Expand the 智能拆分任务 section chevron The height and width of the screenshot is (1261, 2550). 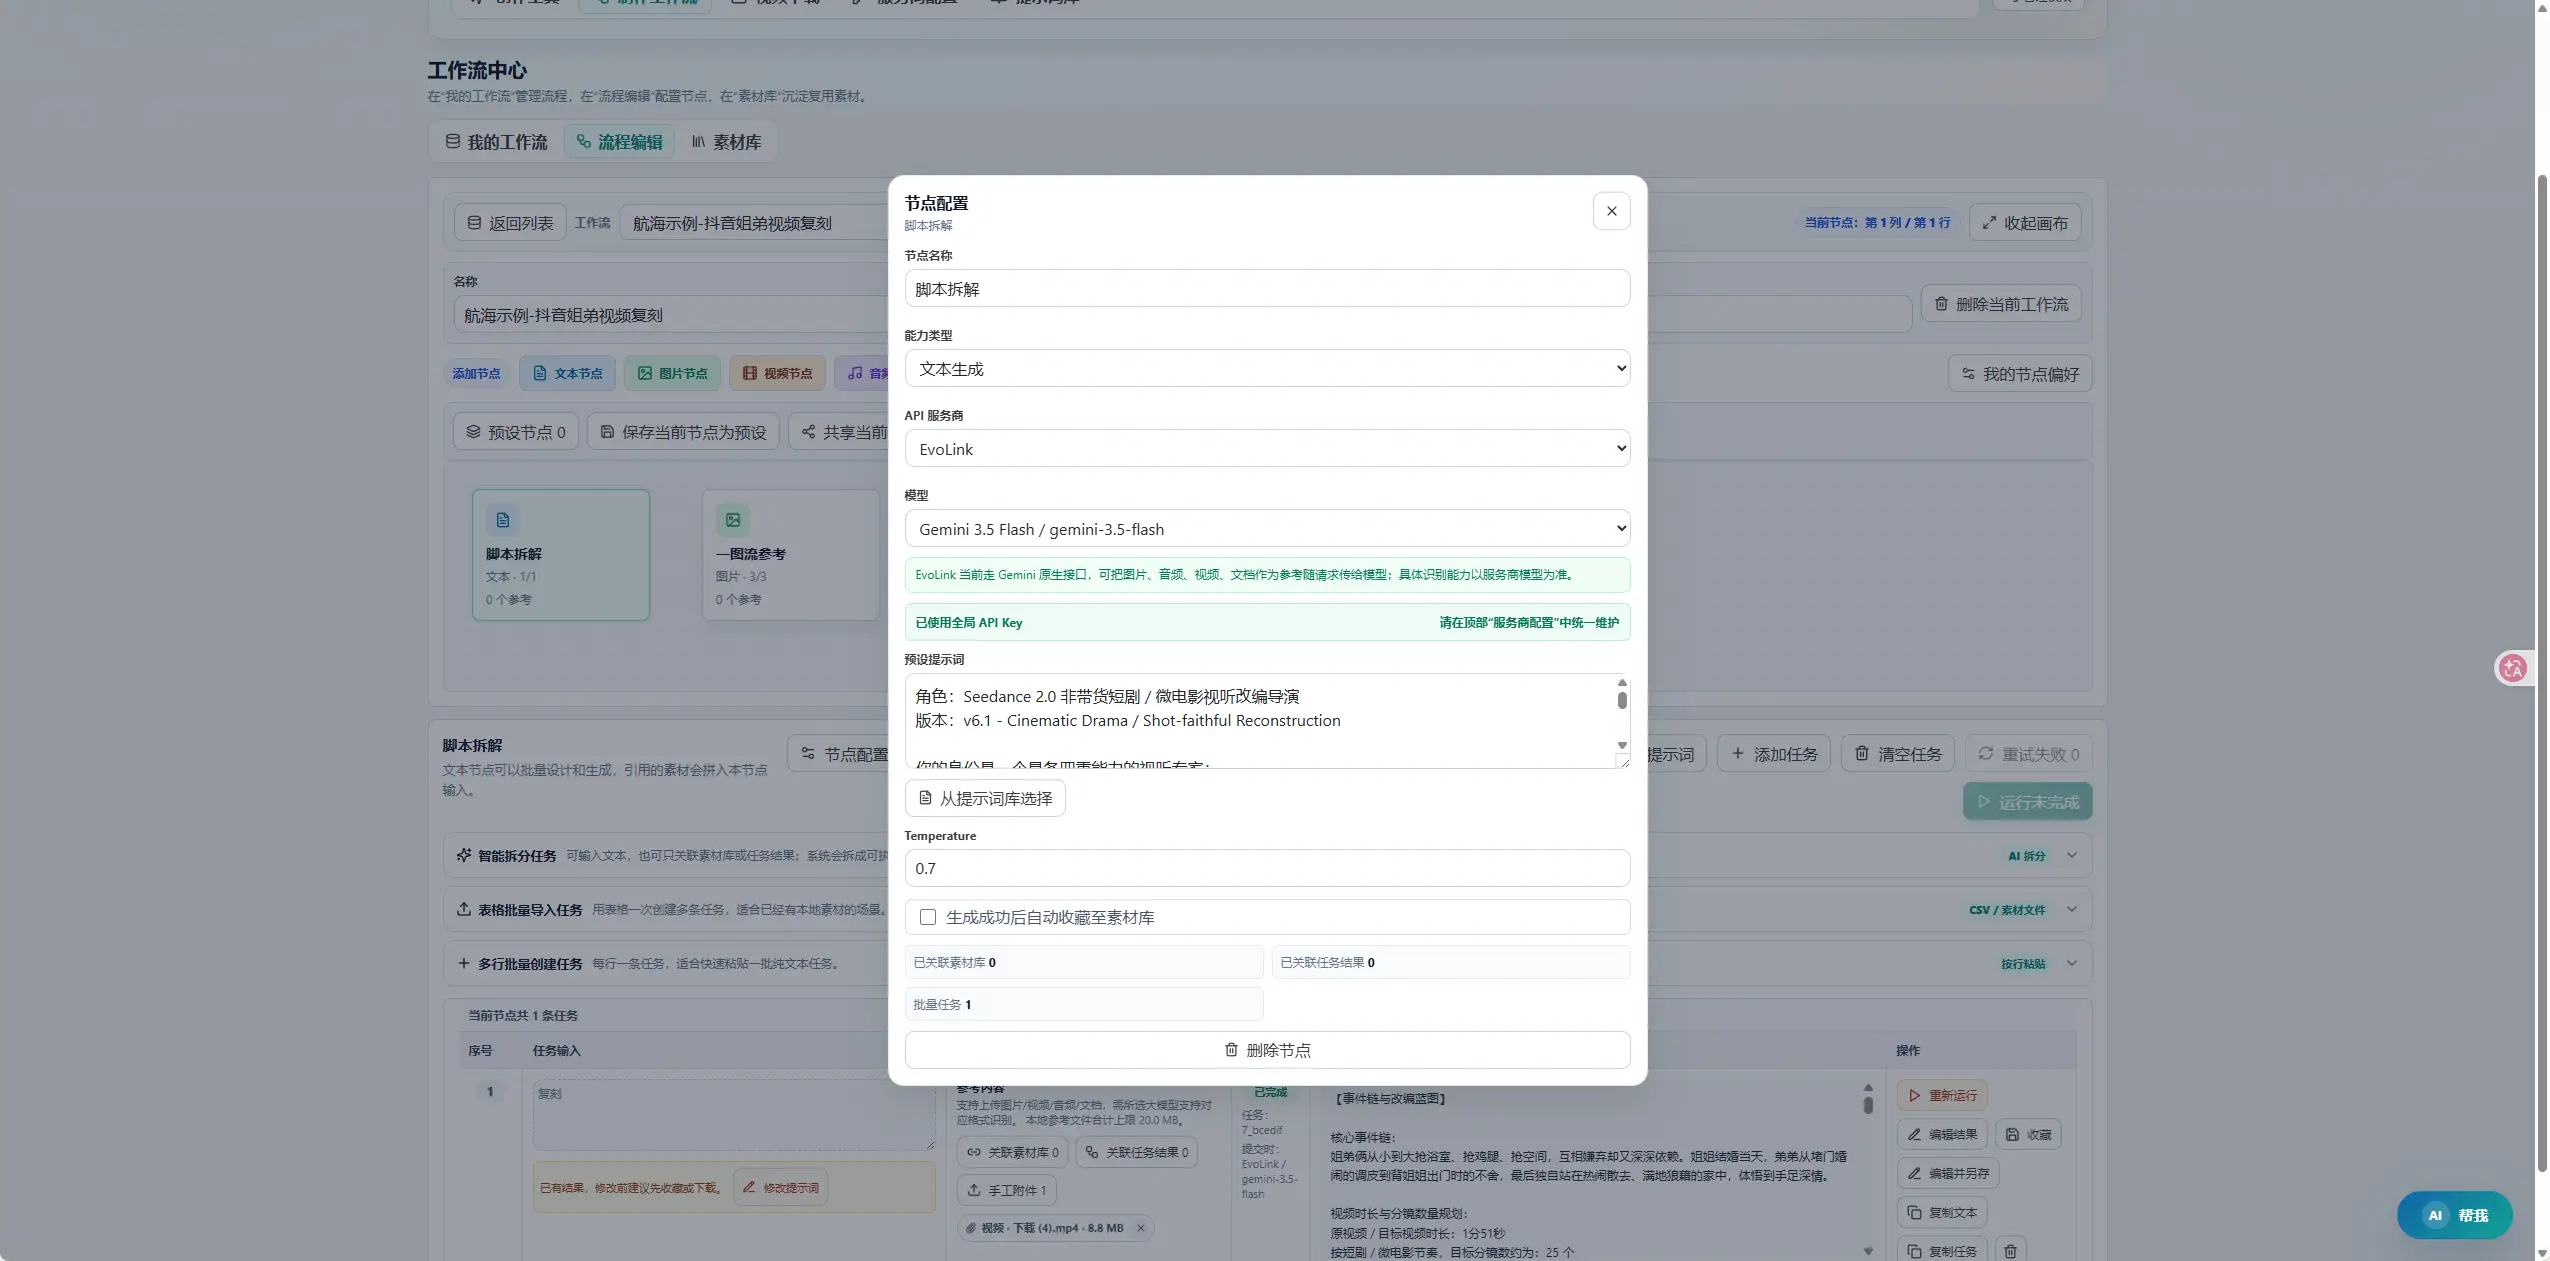pos(2072,855)
